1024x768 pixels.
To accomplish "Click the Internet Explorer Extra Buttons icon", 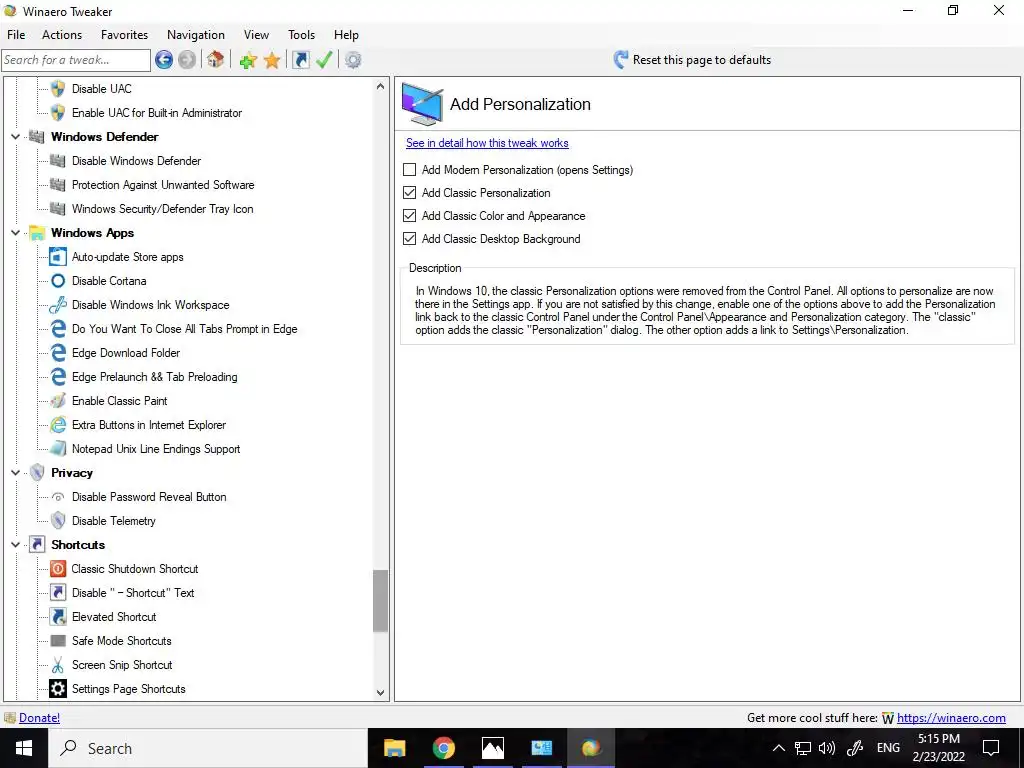I will [58, 425].
